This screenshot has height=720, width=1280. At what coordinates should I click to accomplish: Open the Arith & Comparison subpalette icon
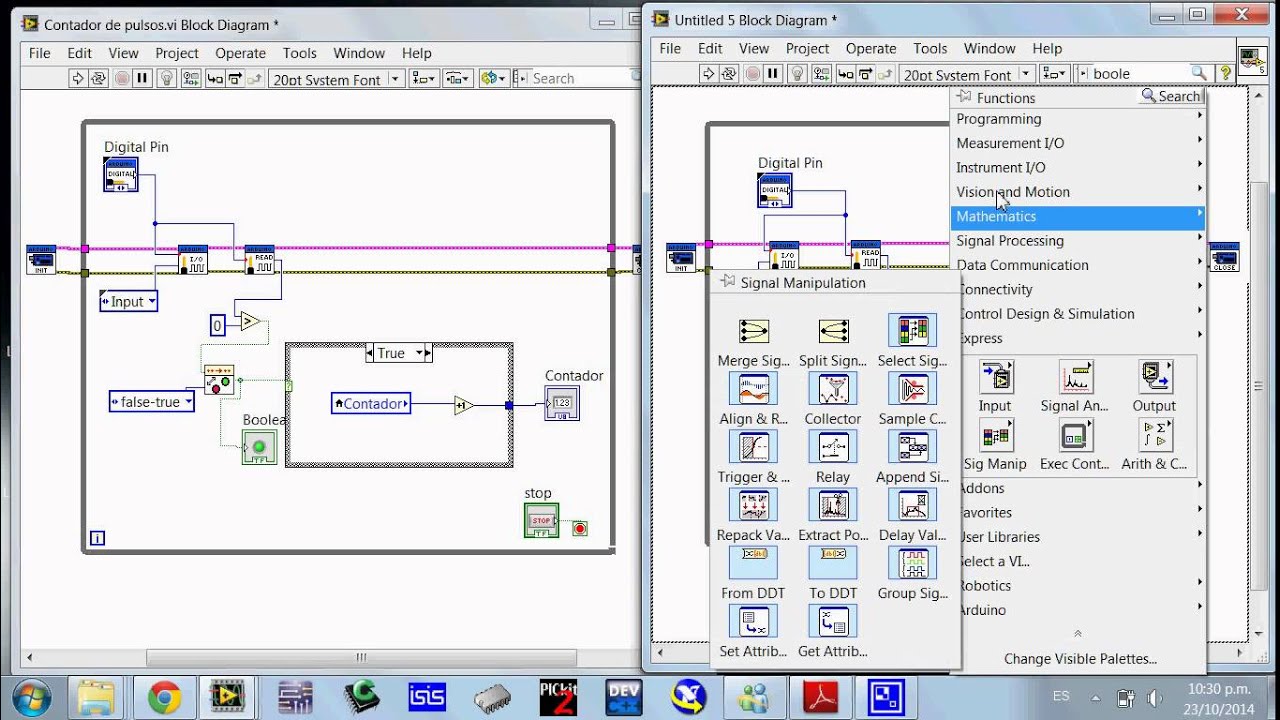1154,435
